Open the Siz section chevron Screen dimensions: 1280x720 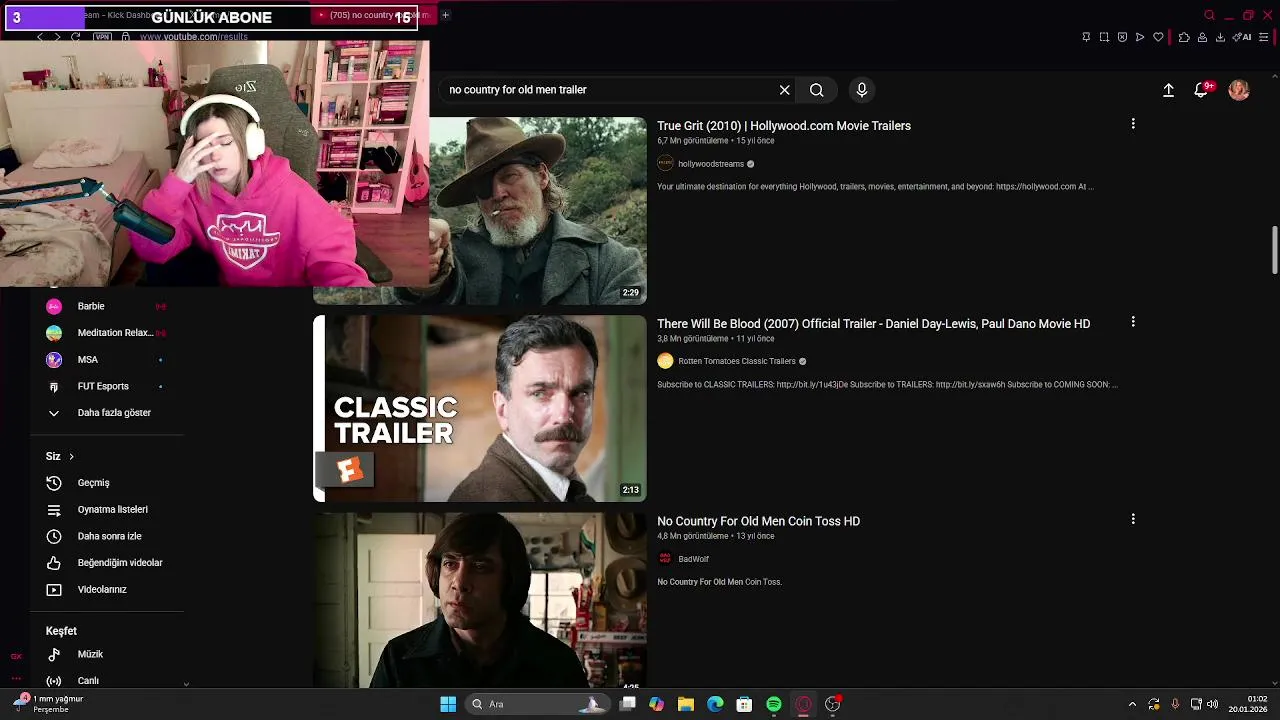[x=71, y=457]
